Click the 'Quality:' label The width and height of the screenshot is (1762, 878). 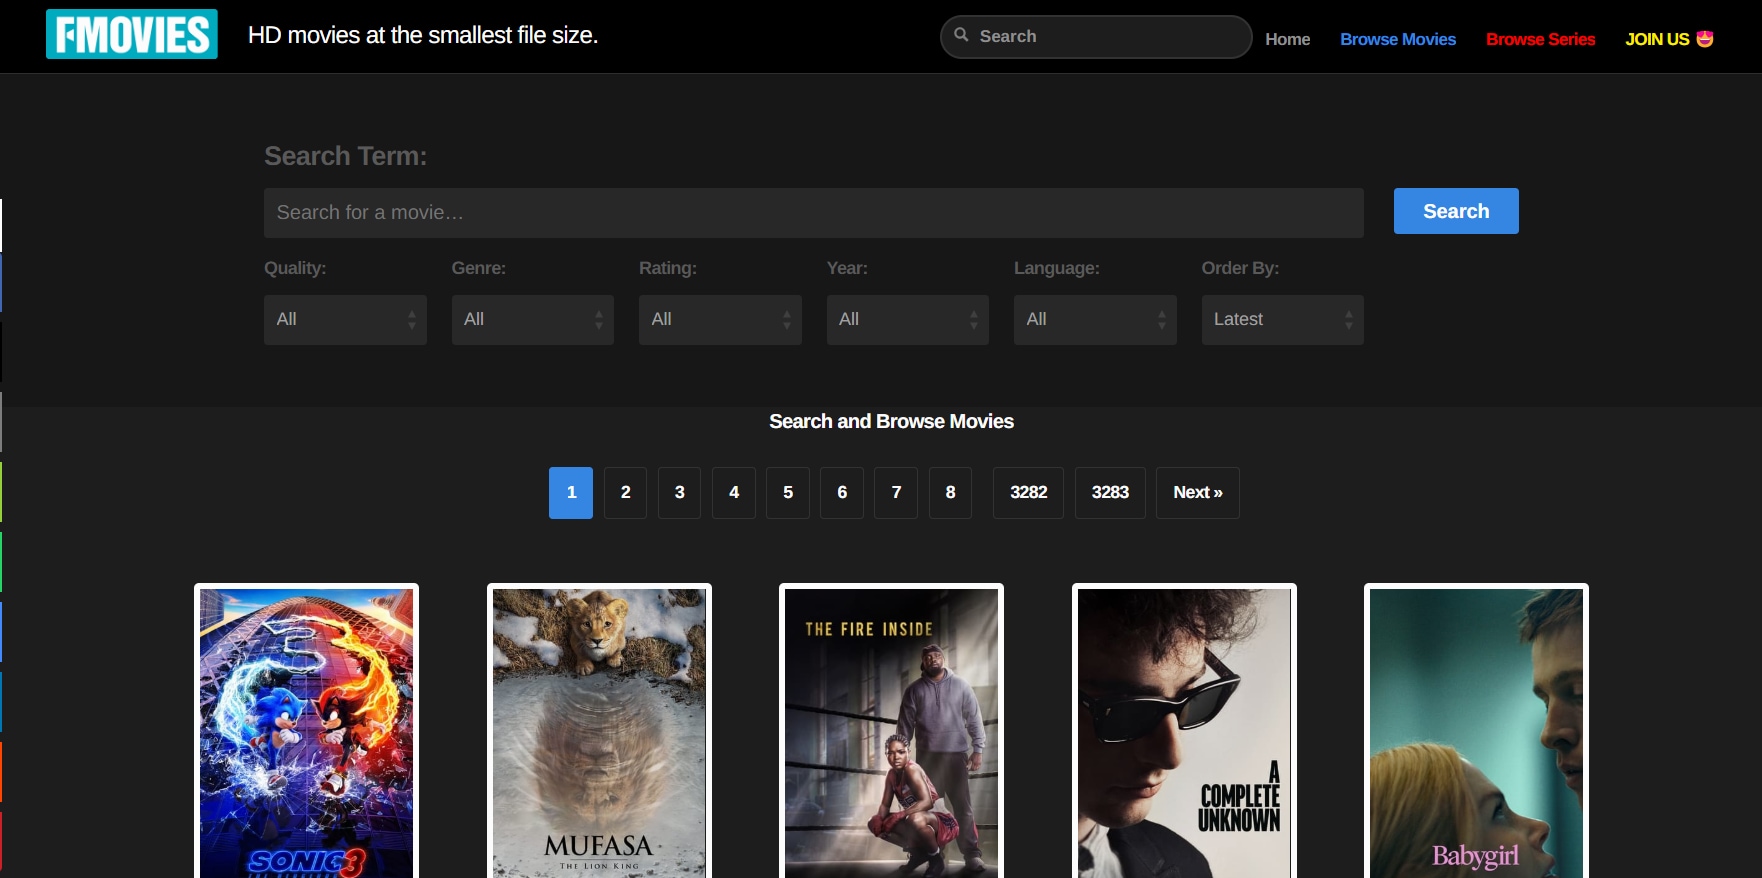tap(295, 268)
